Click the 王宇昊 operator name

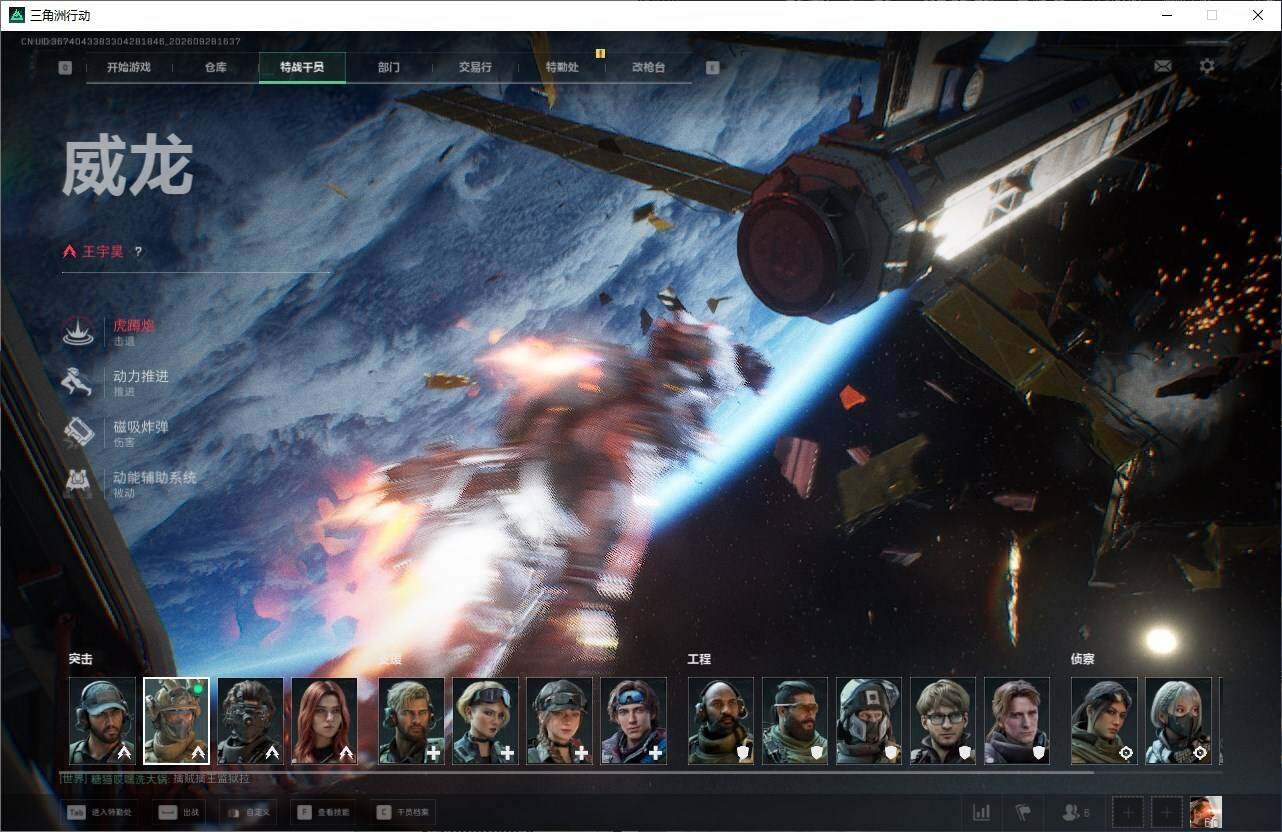click(103, 252)
